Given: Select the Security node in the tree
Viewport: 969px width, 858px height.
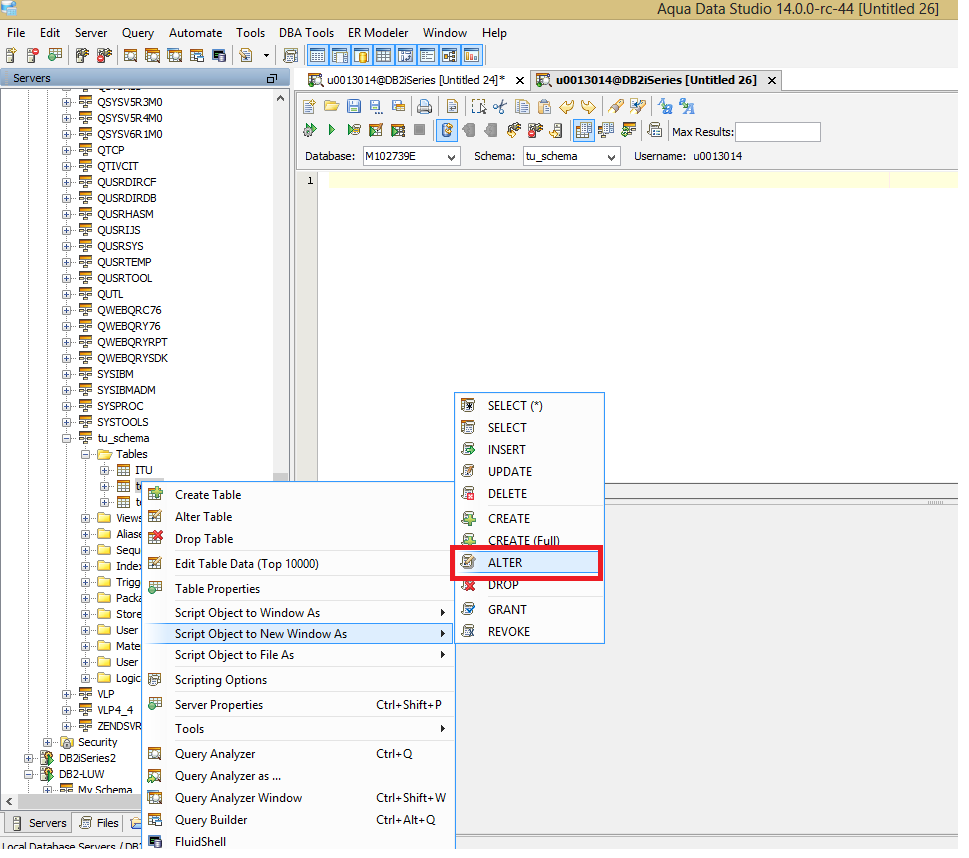Looking at the screenshot, I should (98, 742).
